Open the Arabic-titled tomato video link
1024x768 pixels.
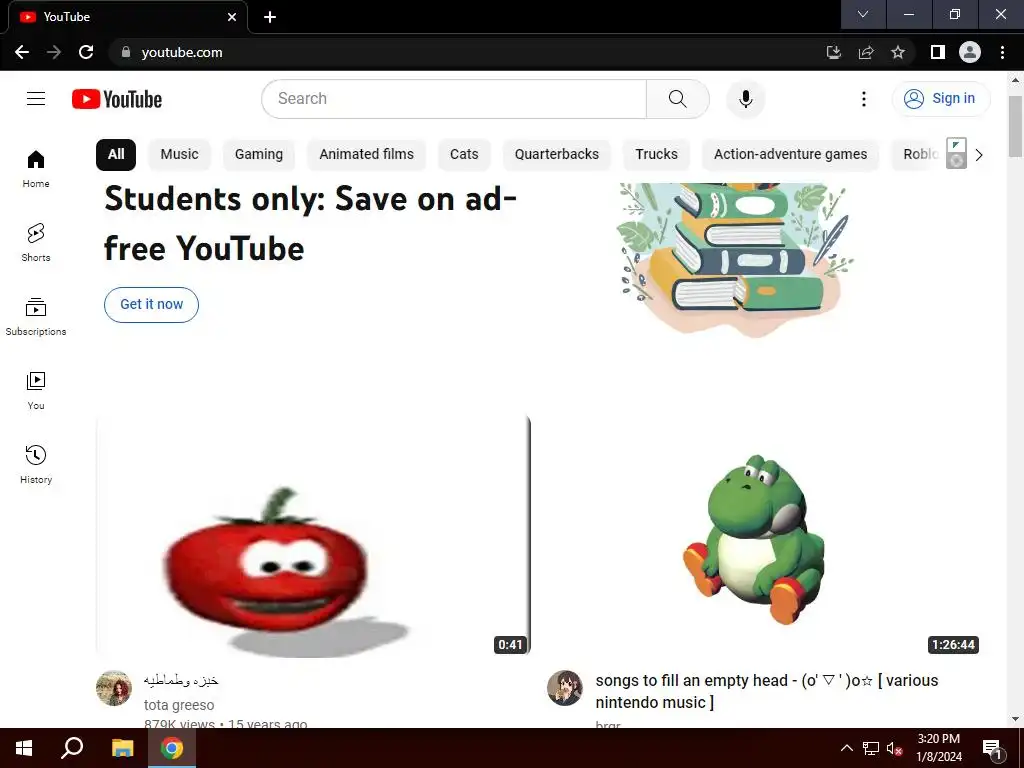(181, 680)
